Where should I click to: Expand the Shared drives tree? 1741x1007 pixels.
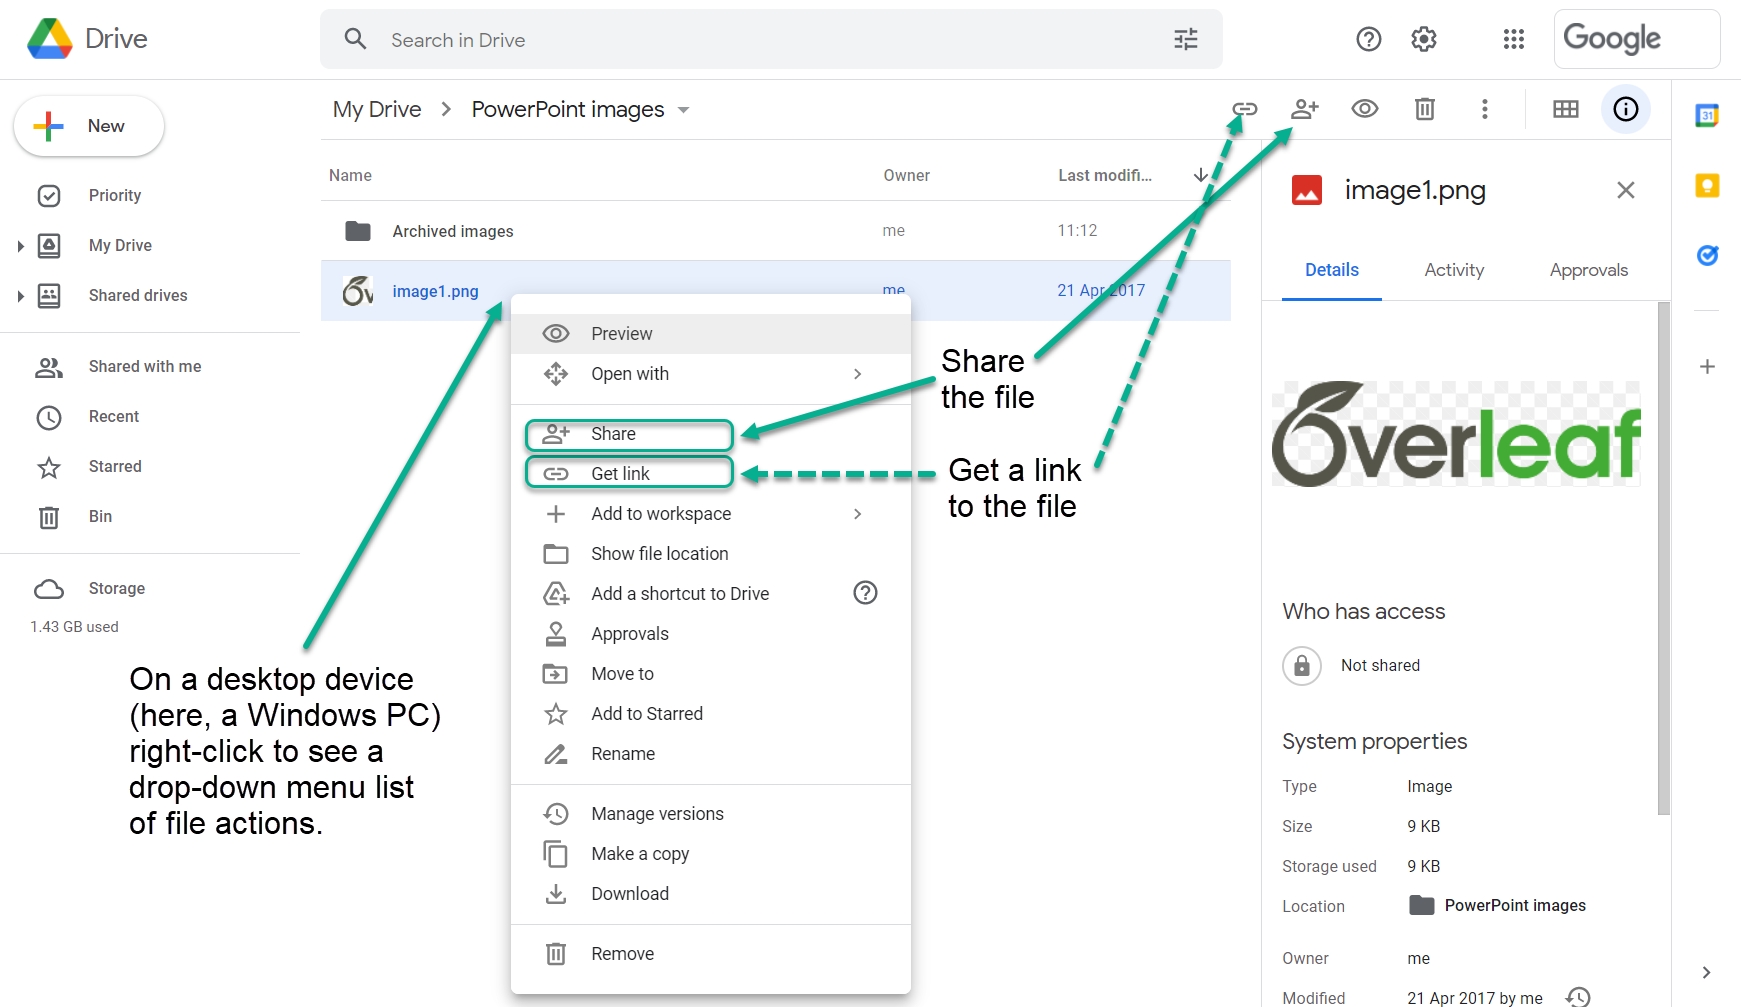(20, 296)
